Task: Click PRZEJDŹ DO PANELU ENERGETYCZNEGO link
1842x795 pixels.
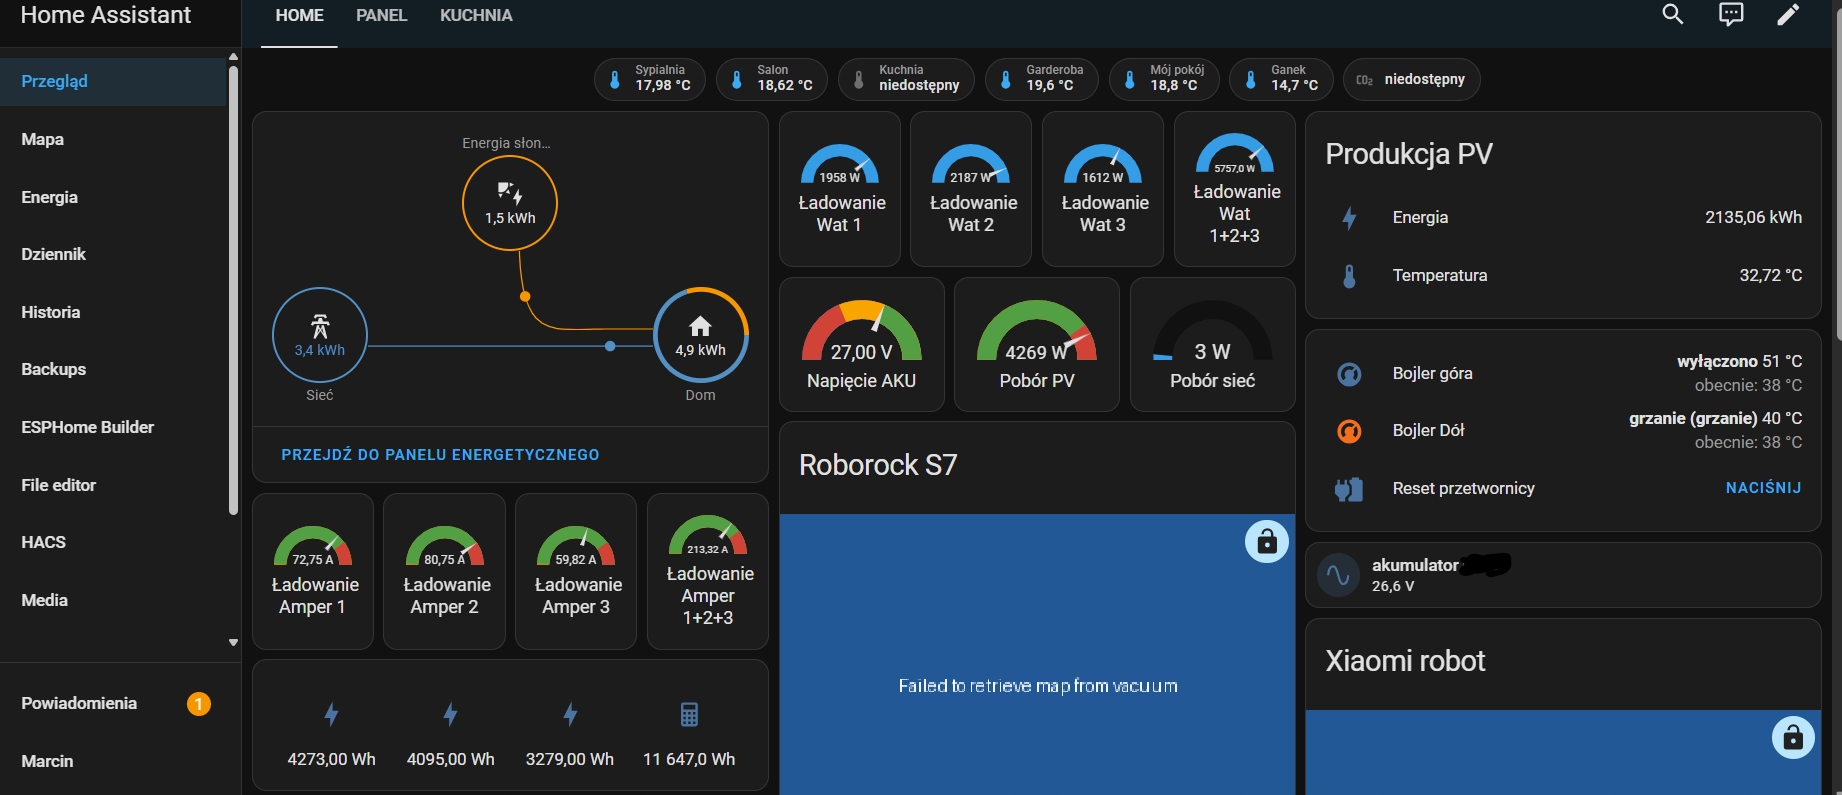Action: (440, 455)
